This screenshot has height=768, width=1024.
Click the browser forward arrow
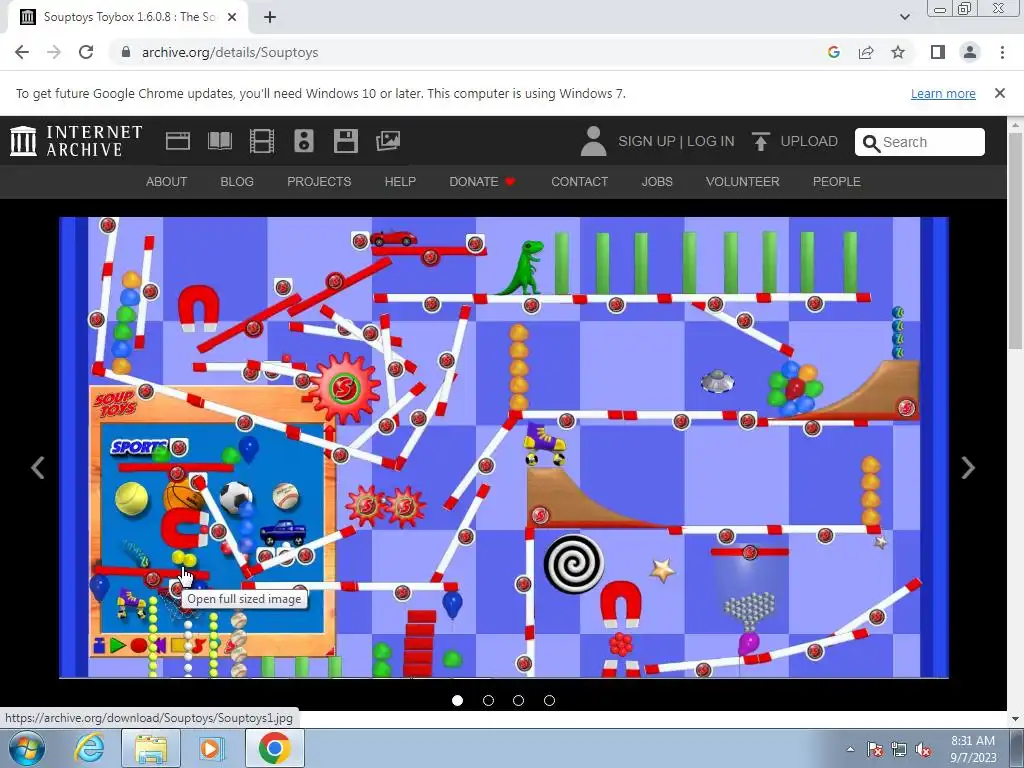(54, 52)
